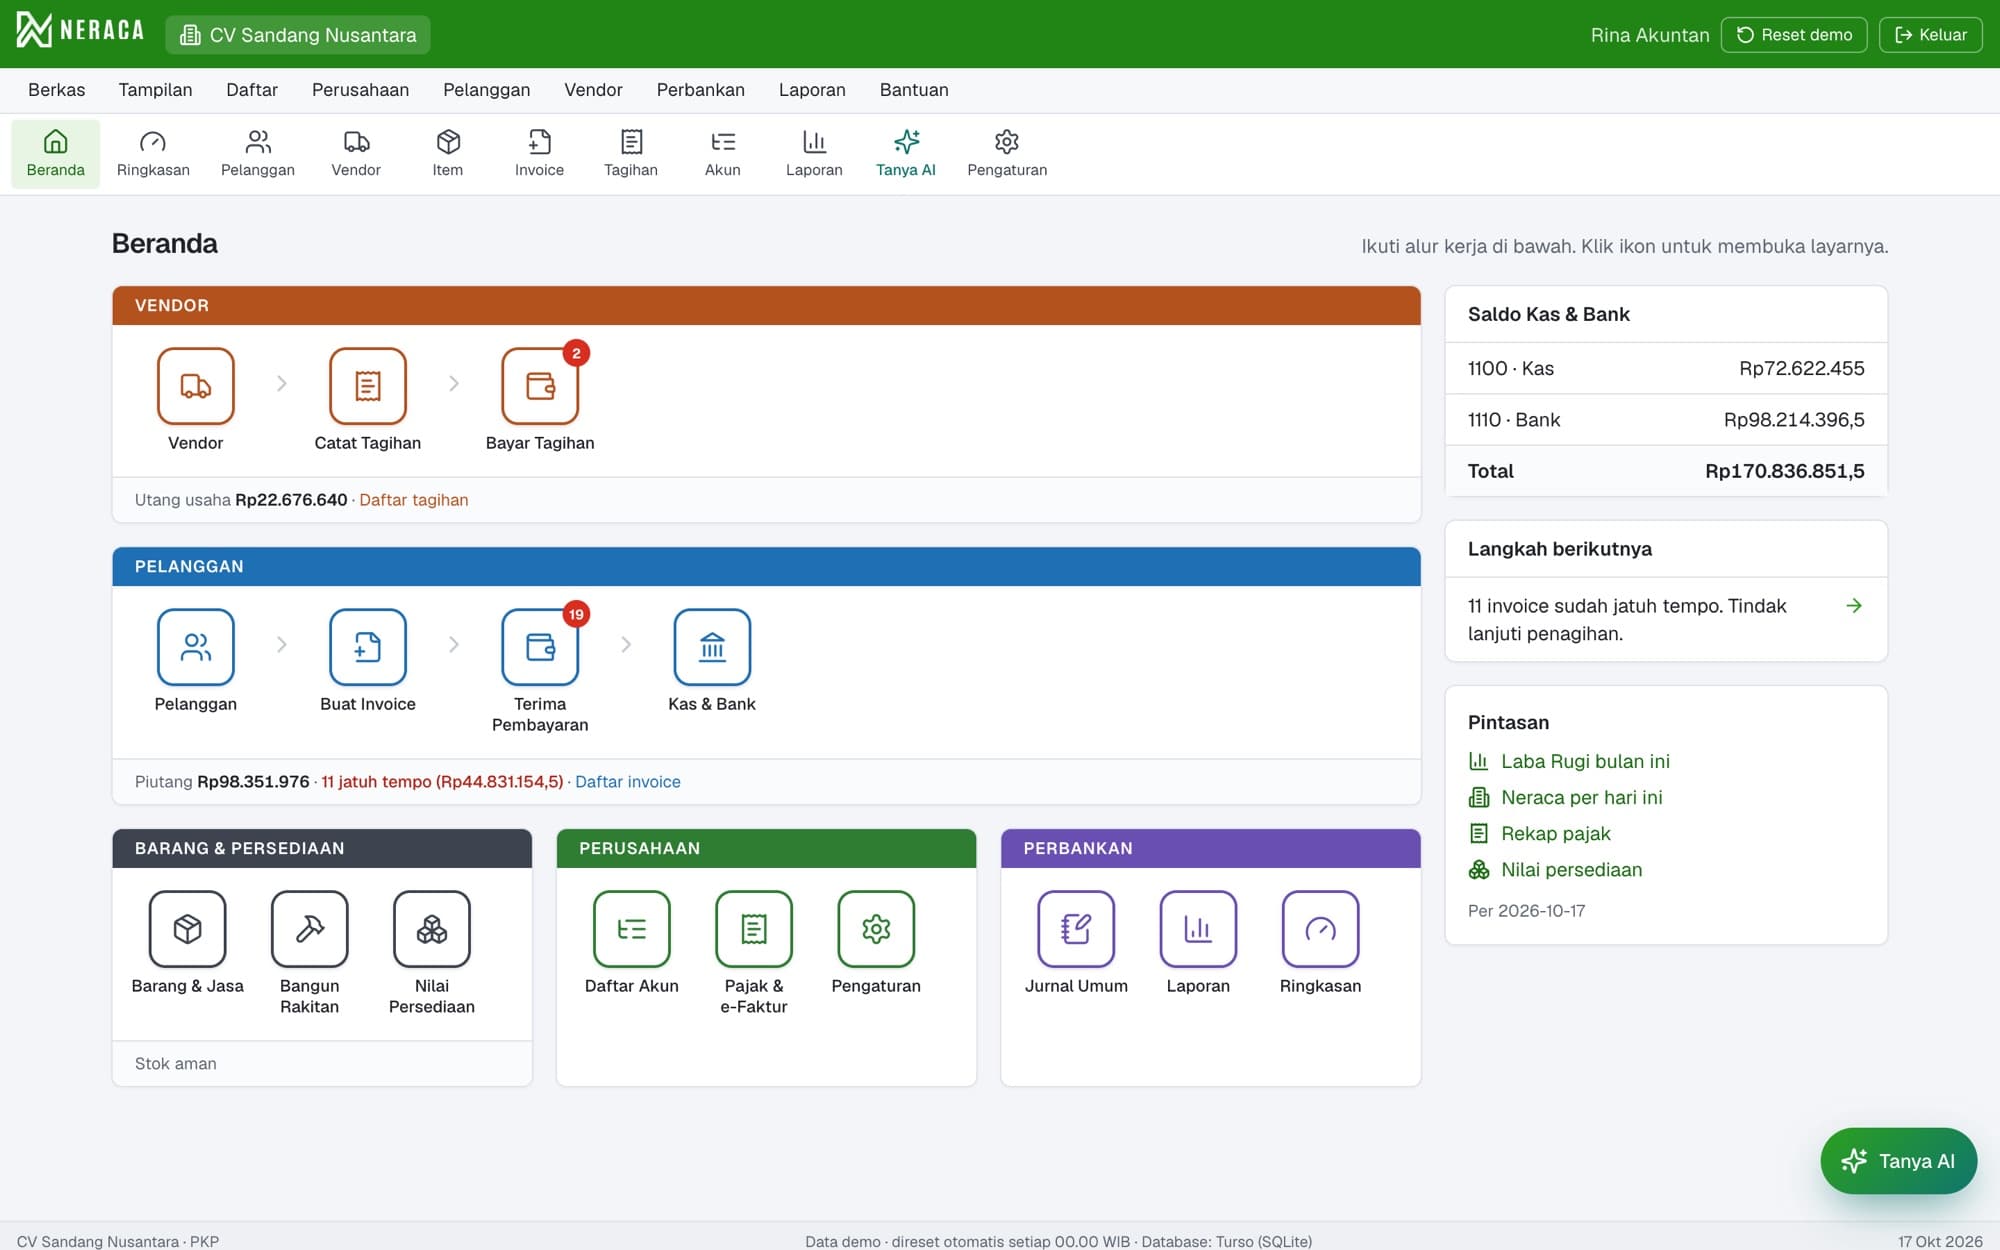The image size is (2000, 1250).
Task: Open the Rekap pajak shortcut
Action: pyautogui.click(x=1539, y=834)
